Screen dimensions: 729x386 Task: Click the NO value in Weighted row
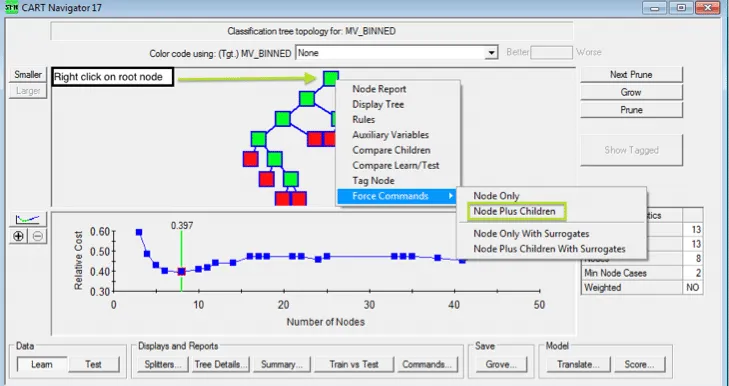pyautogui.click(x=692, y=287)
